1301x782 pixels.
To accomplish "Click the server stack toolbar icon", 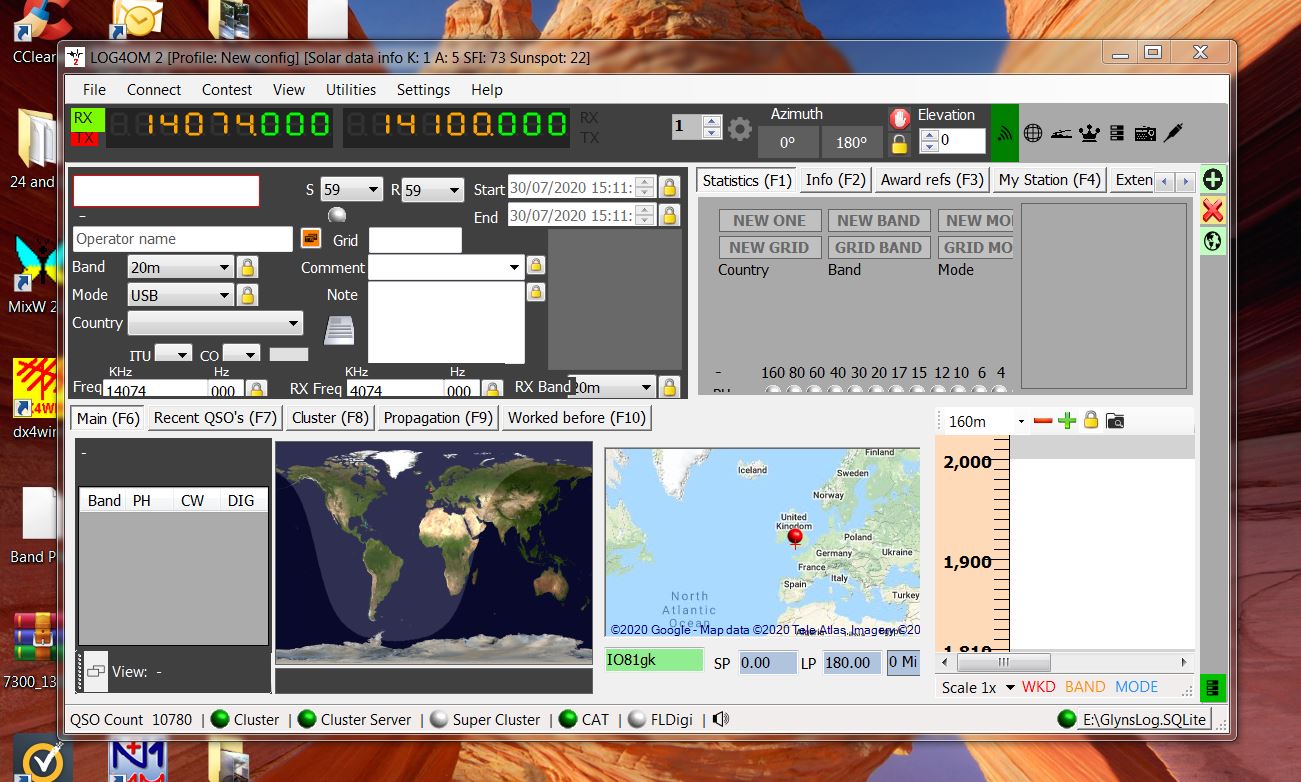I will click(x=1117, y=132).
